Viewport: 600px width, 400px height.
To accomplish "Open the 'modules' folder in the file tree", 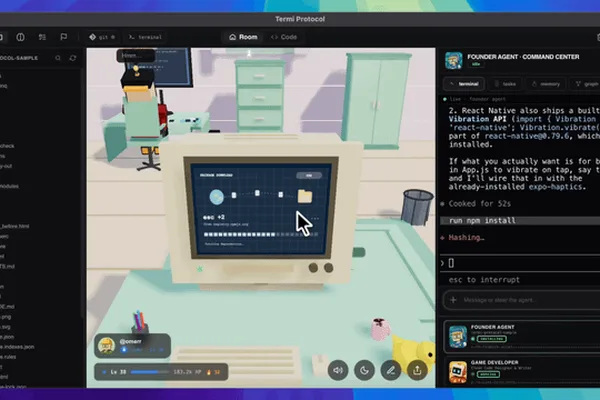I will tap(9, 186).
